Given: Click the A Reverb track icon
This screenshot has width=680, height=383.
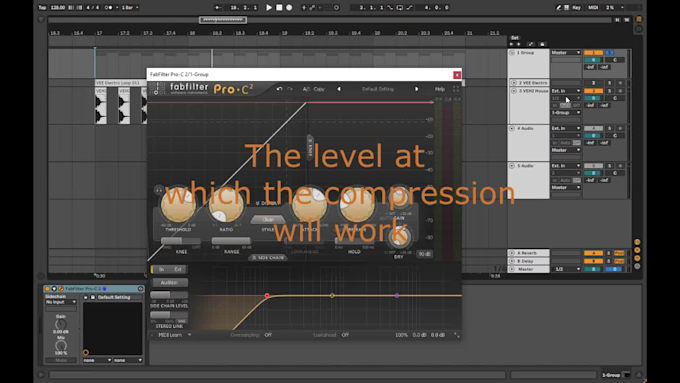Looking at the screenshot, I should (512, 253).
